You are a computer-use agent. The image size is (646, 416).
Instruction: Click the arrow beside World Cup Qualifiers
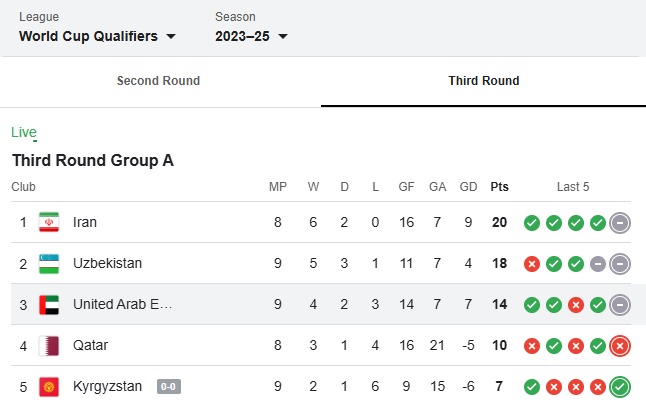[171, 37]
